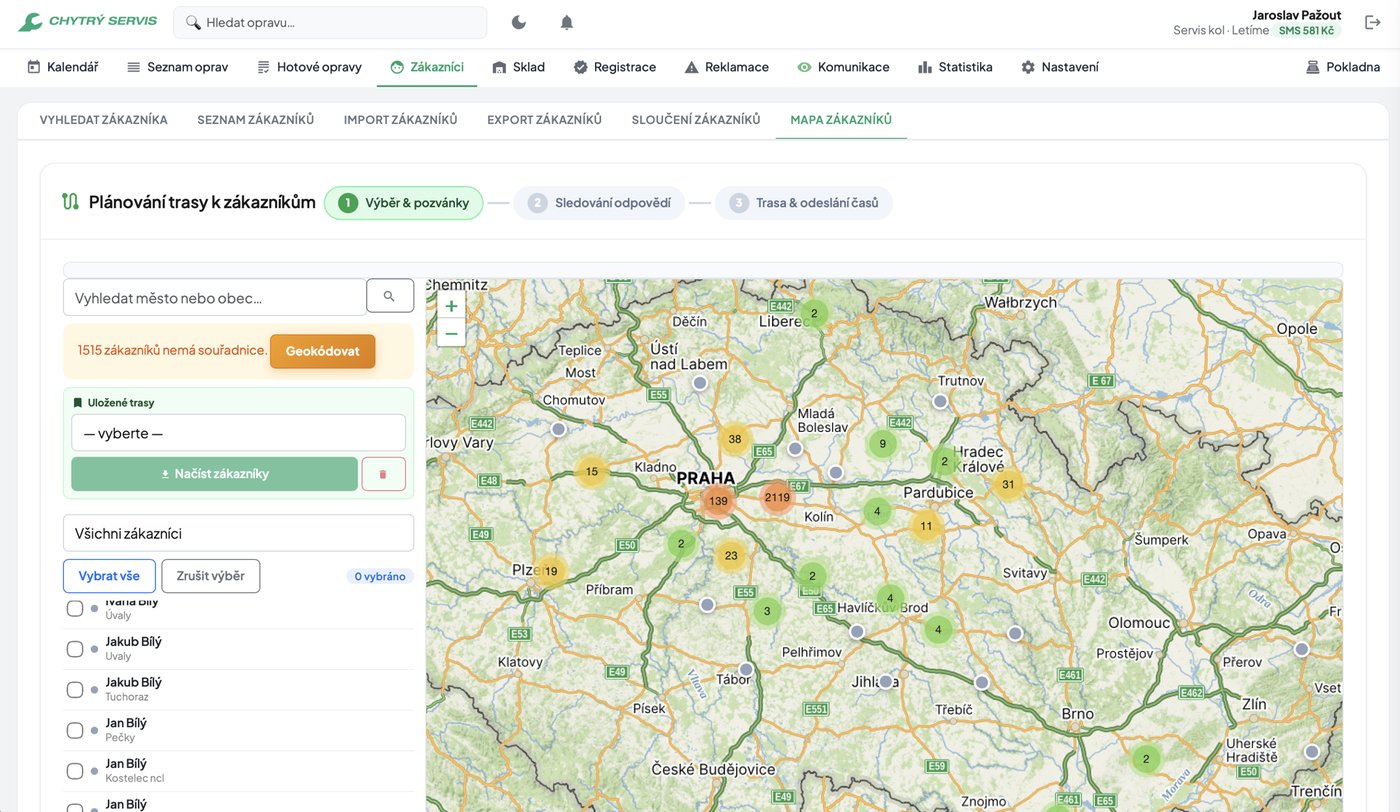Click gray marker below Trutnov
The height and width of the screenshot is (812, 1400).
point(940,401)
